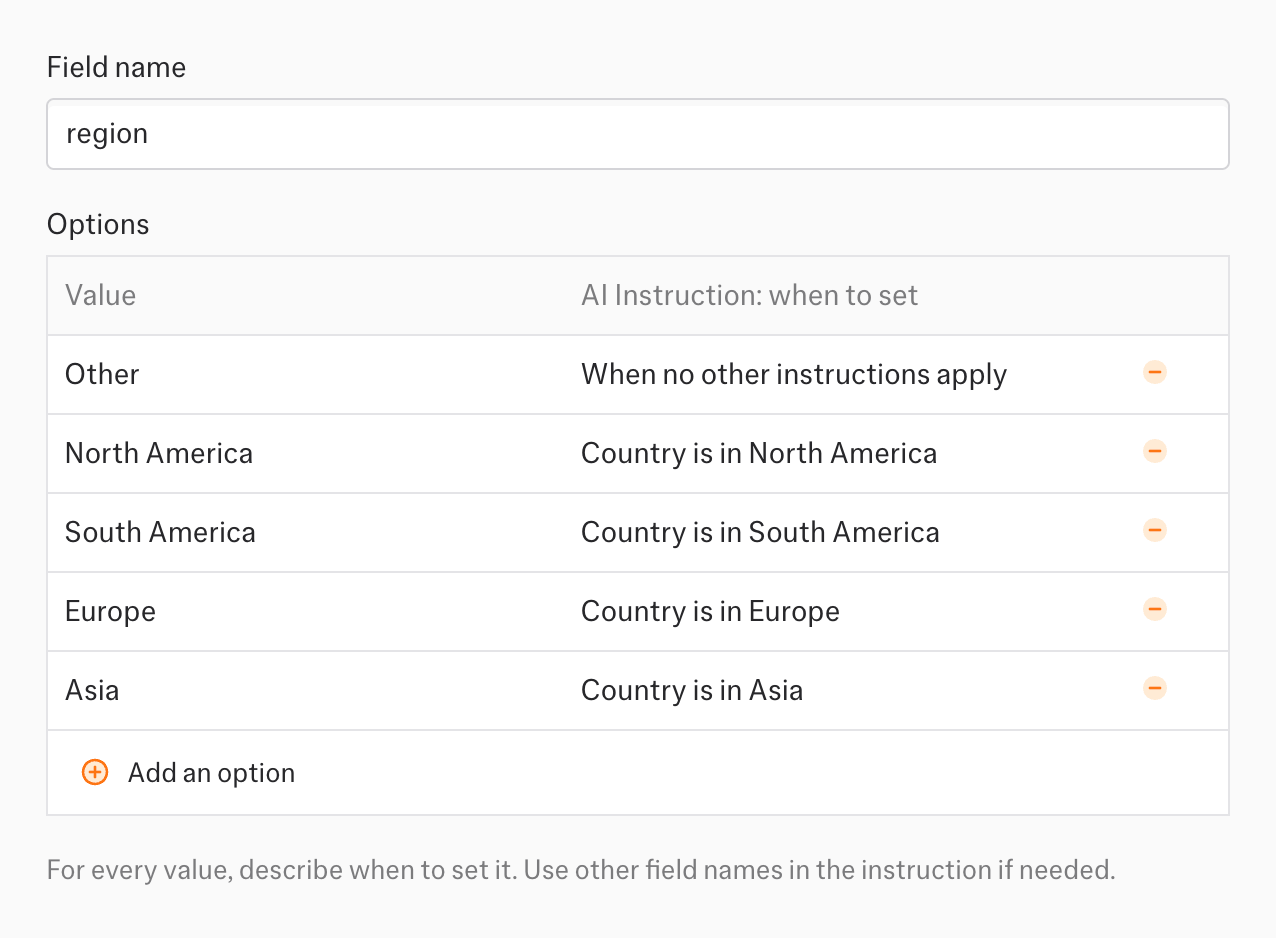Delete the Asia option via minus icon

pos(1154,689)
